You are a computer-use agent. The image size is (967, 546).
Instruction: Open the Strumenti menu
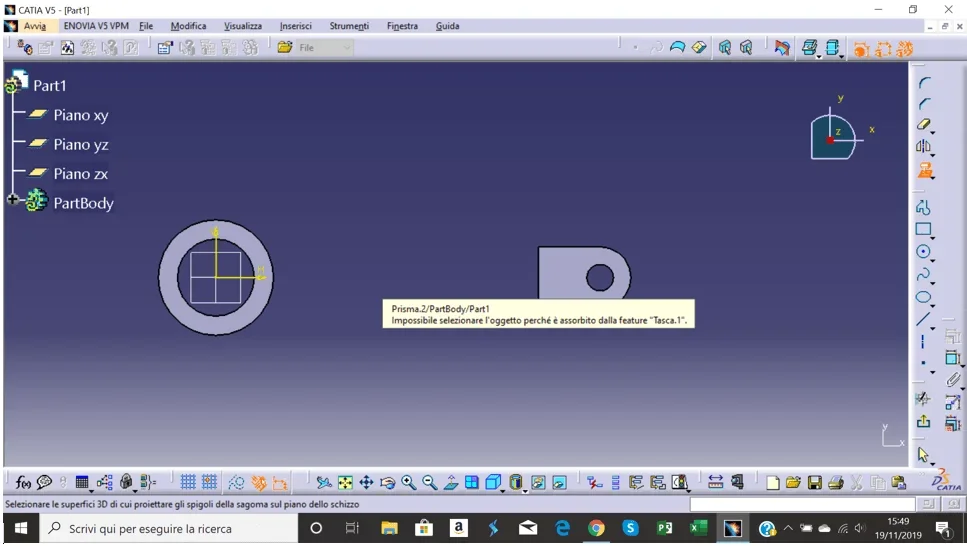click(x=349, y=26)
